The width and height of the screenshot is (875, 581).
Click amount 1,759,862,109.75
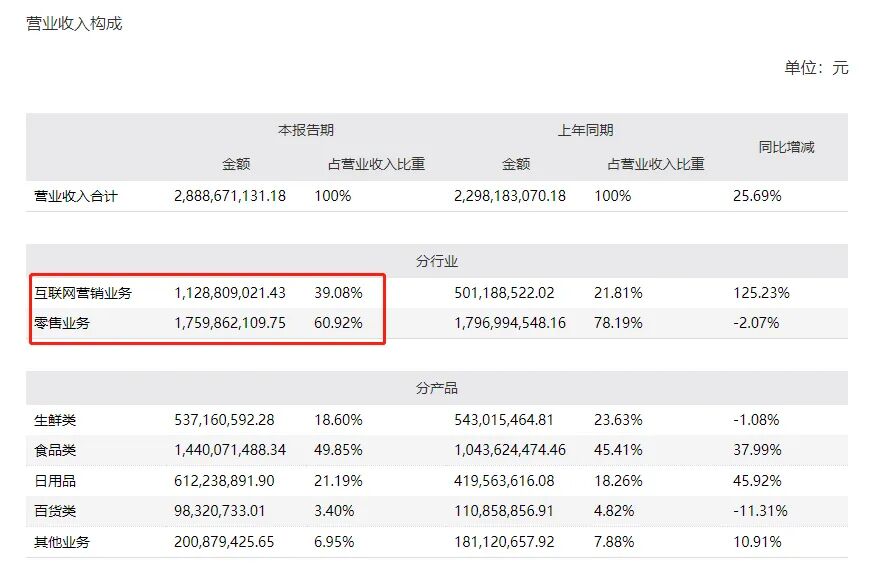pyautogui.click(x=230, y=323)
